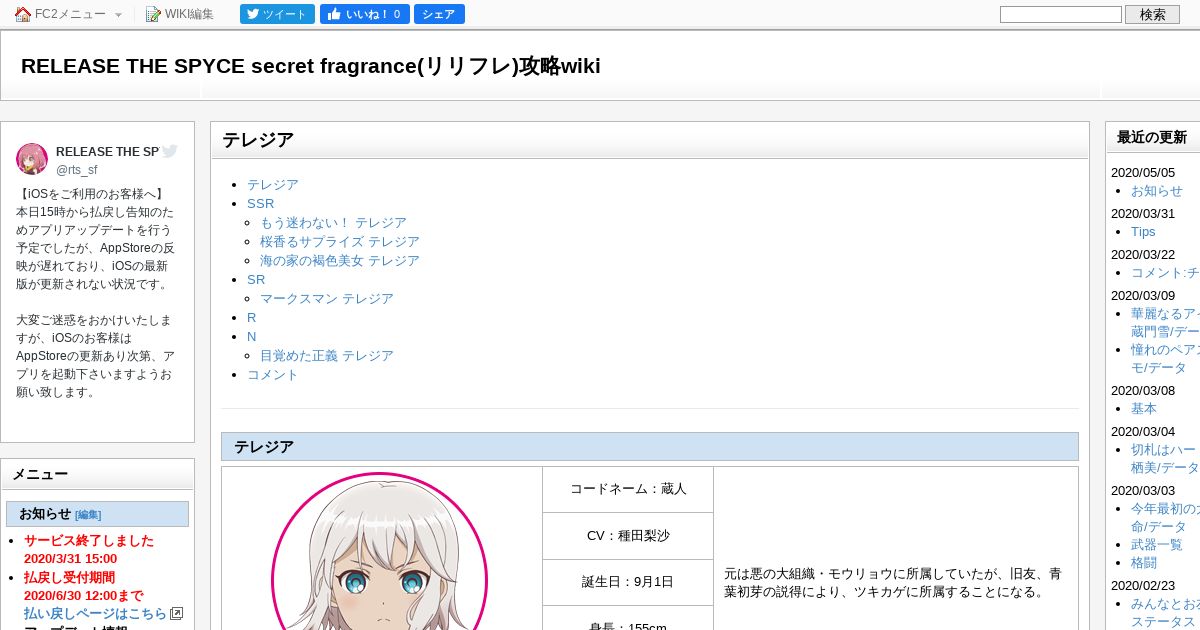Open the FC2メニュー dropdown

(x=69, y=14)
